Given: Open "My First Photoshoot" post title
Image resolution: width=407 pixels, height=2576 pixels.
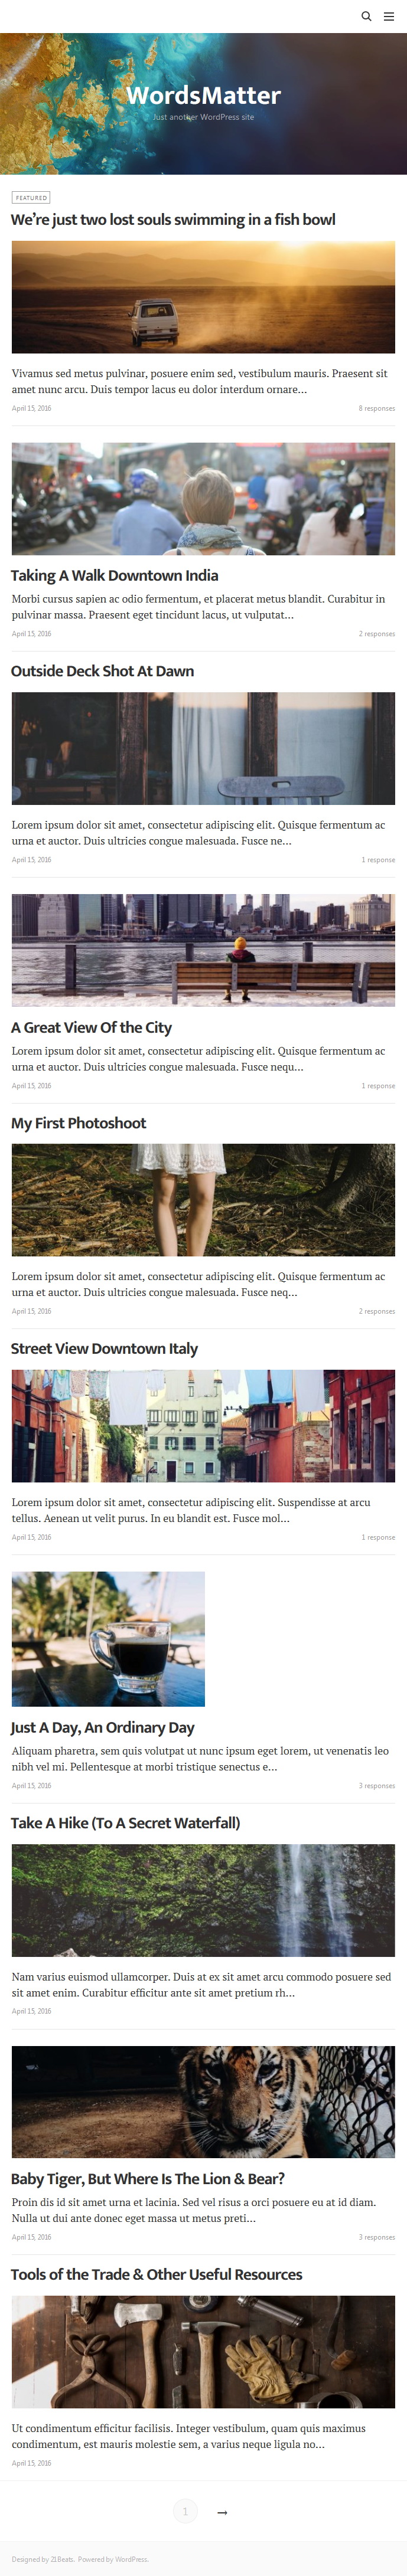Looking at the screenshot, I should point(78,1123).
